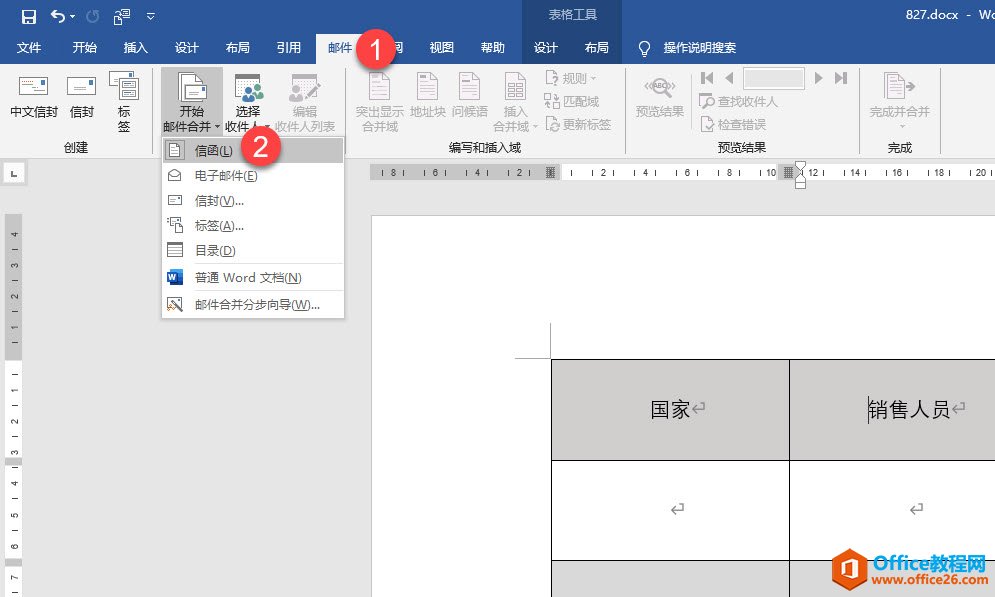Switch to the 设计 tab next to 插入
The width and height of the screenshot is (995, 597).
(187, 48)
